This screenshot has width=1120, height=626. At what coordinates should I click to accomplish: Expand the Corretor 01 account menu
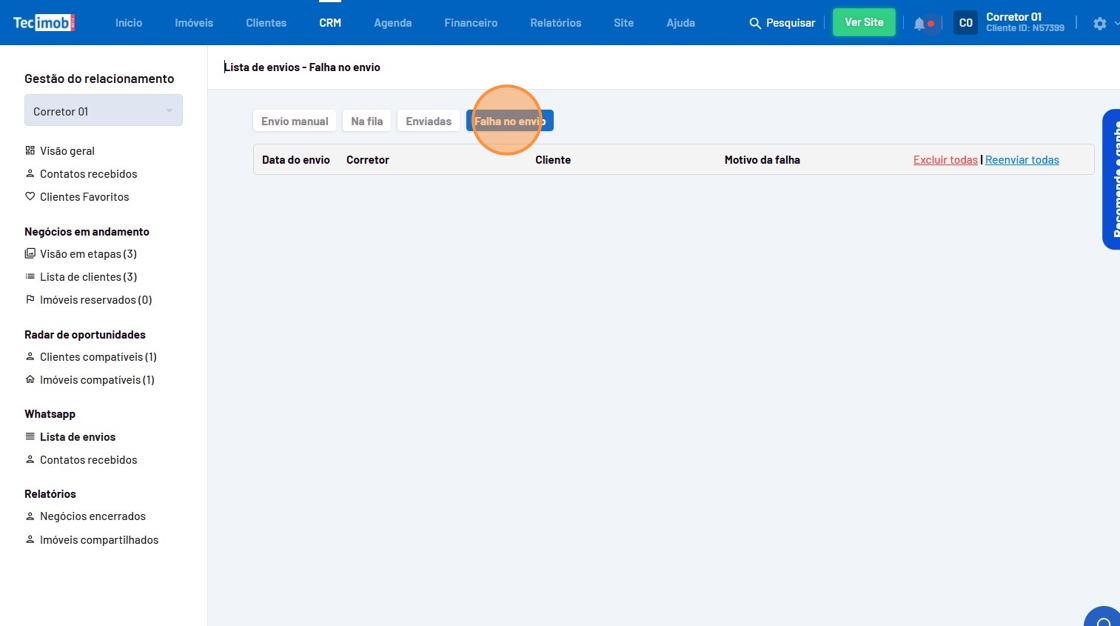pyautogui.click(x=1024, y=22)
